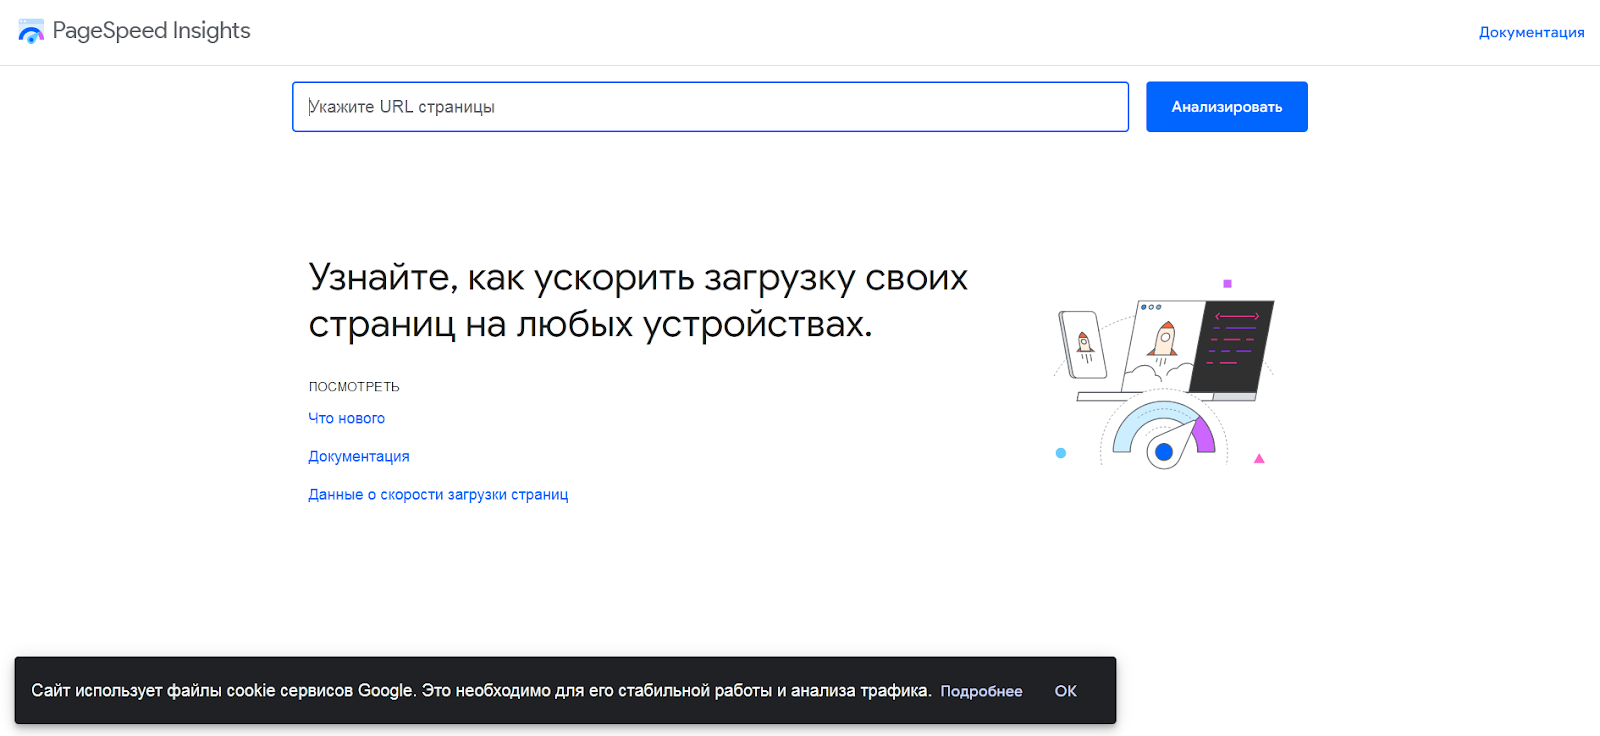The width and height of the screenshot is (1600, 736).
Task: Open Документация link in the top header
Action: point(1531,32)
